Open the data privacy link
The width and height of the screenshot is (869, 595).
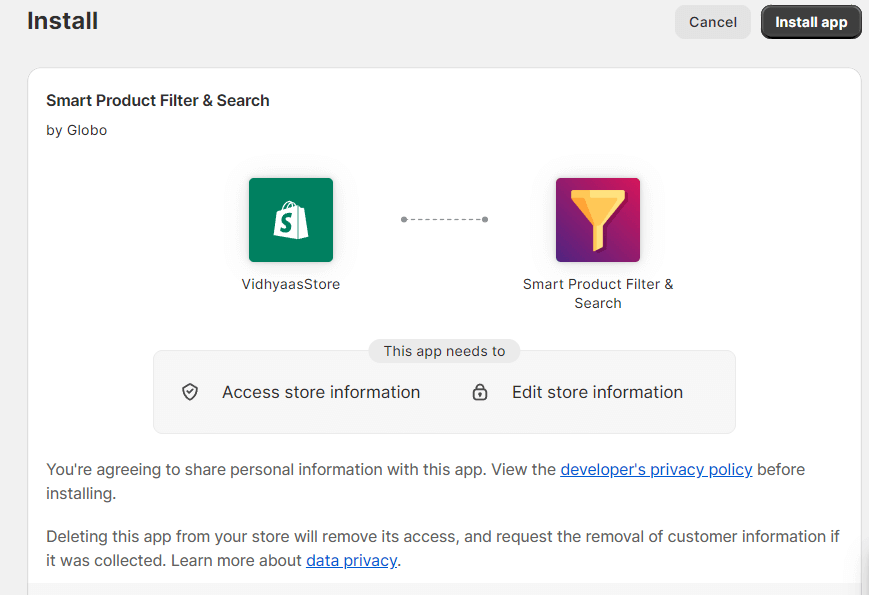pos(351,560)
